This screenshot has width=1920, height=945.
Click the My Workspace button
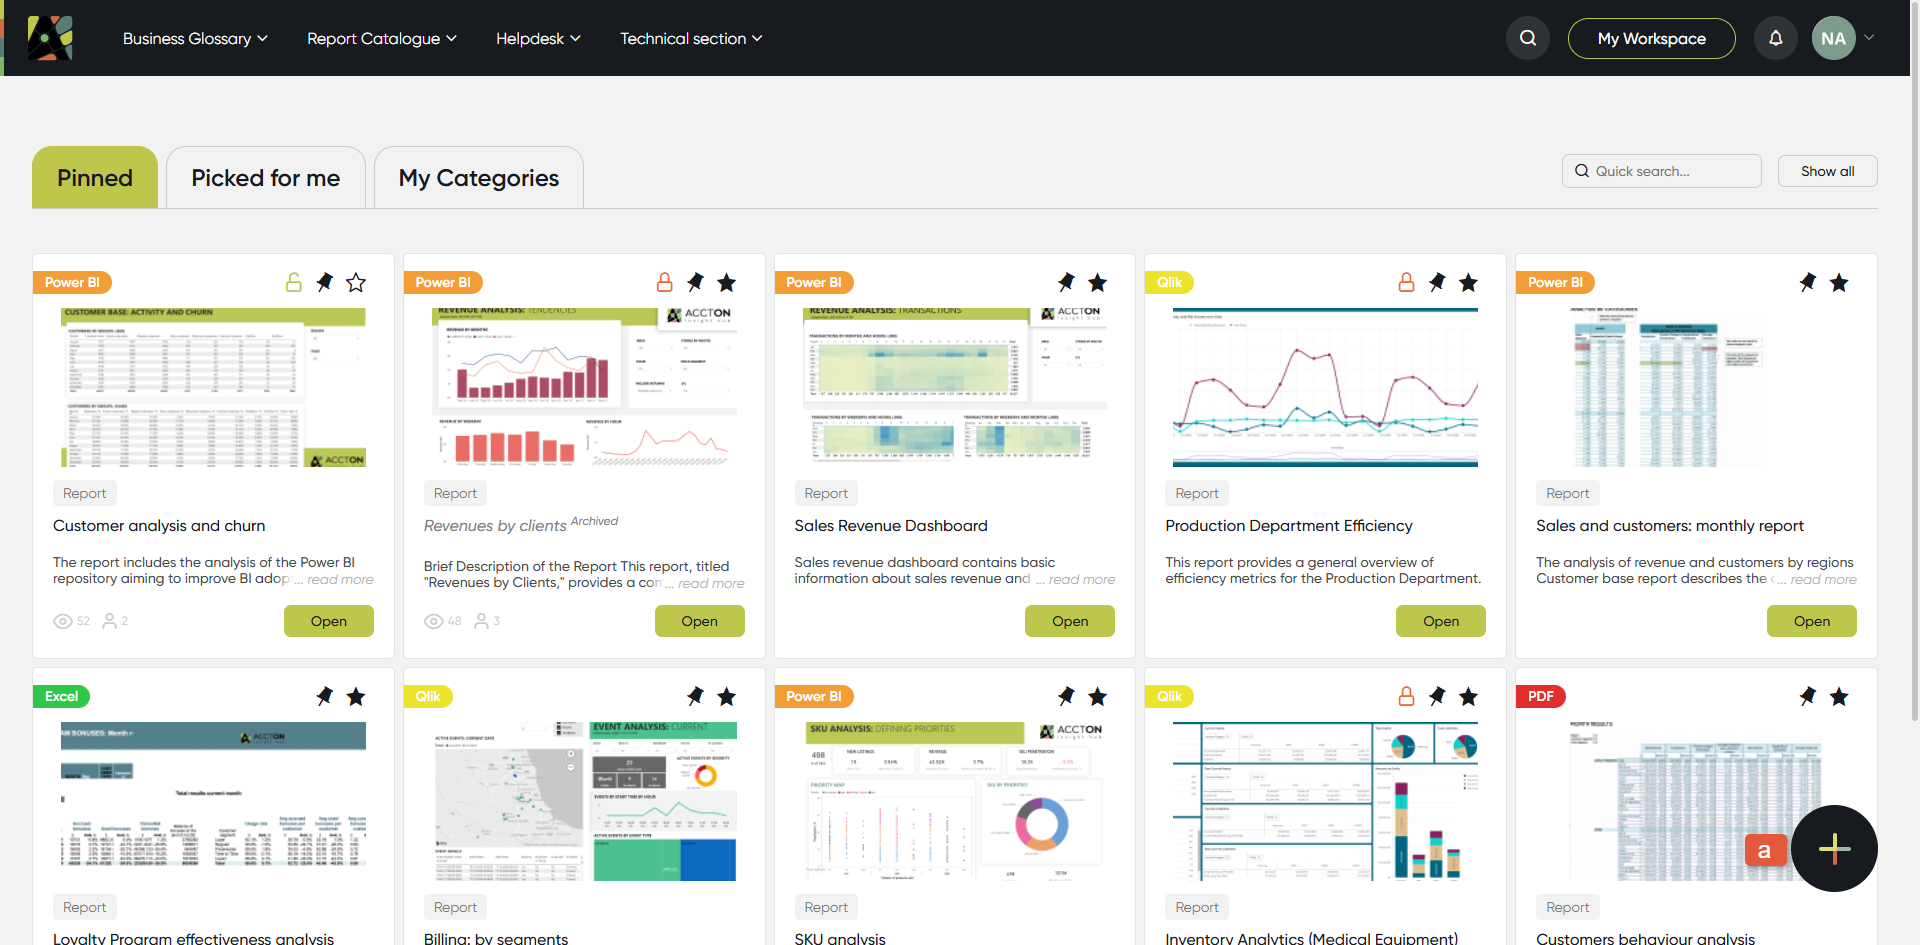(x=1652, y=38)
